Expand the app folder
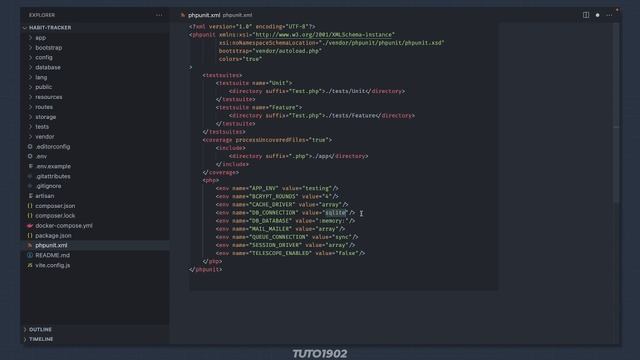 [x=30, y=38]
